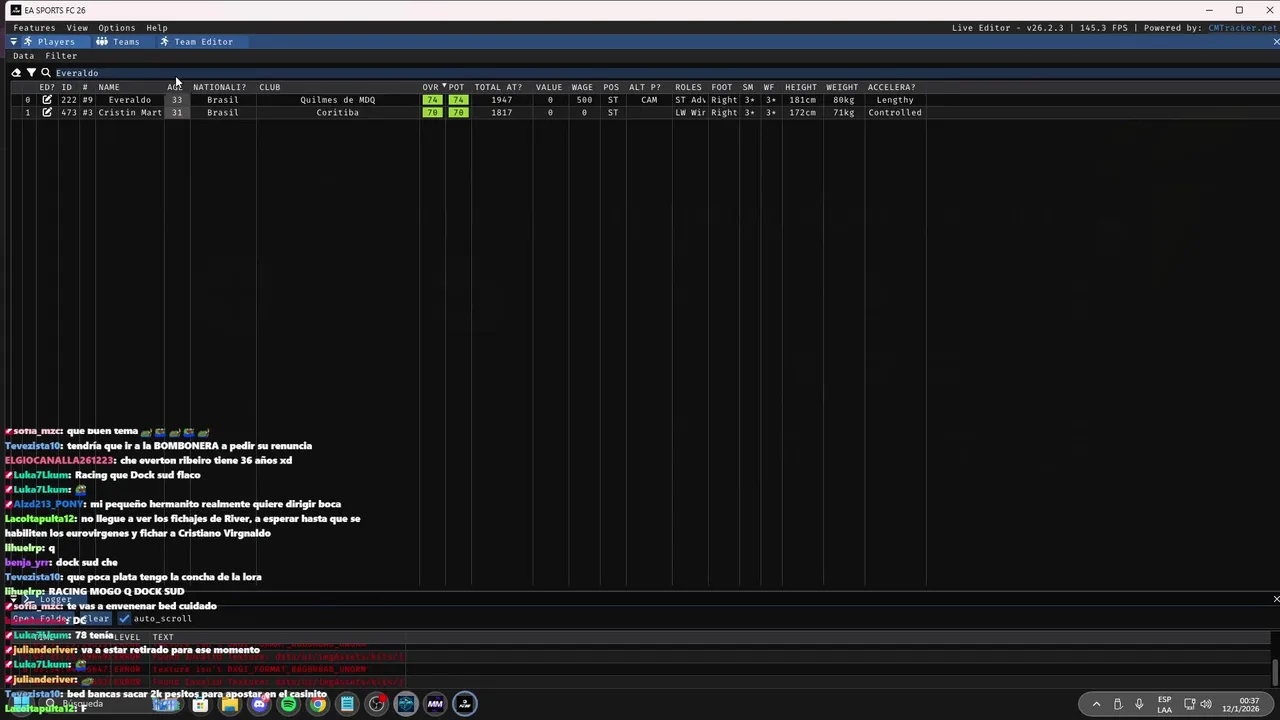Open OBS Studio from the taskbar

pos(376,704)
